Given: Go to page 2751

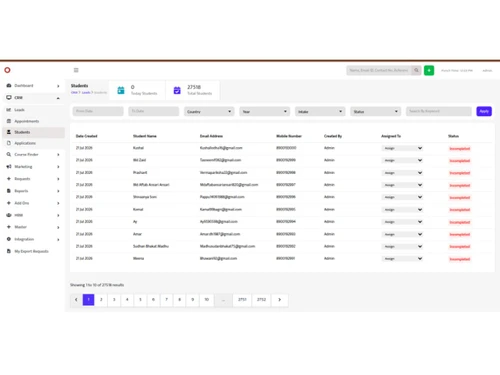Looking at the screenshot, I should 242,300.
